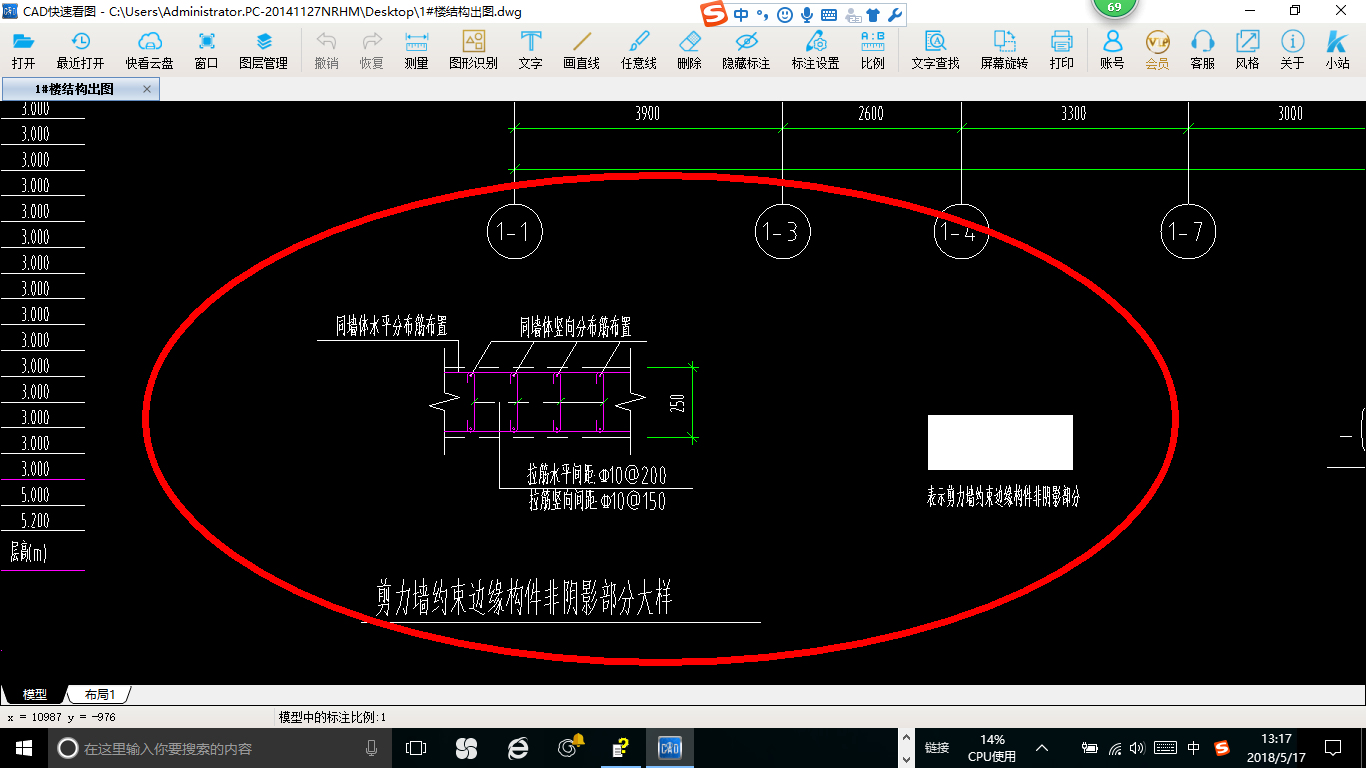Screen dimensions: 1366x768
Task: Open the 快看云盘 cloud drive
Action: pyautogui.click(x=149, y=50)
